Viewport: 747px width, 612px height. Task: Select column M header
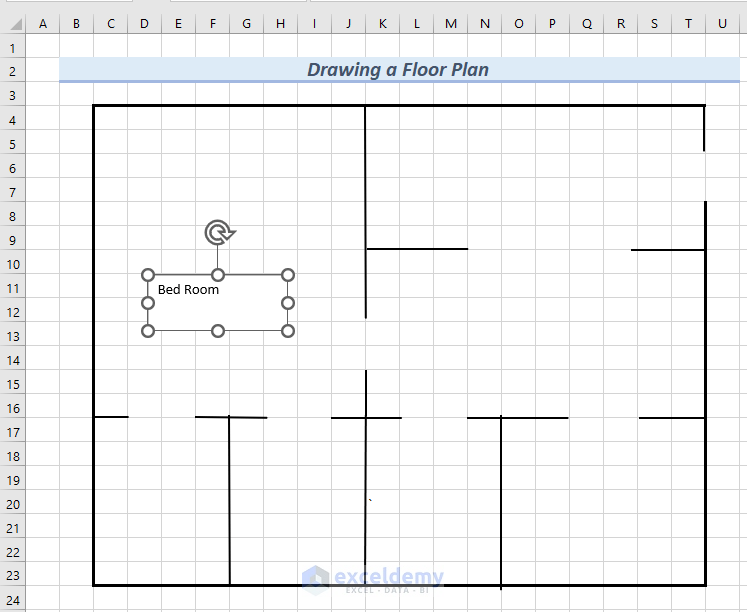tap(451, 24)
